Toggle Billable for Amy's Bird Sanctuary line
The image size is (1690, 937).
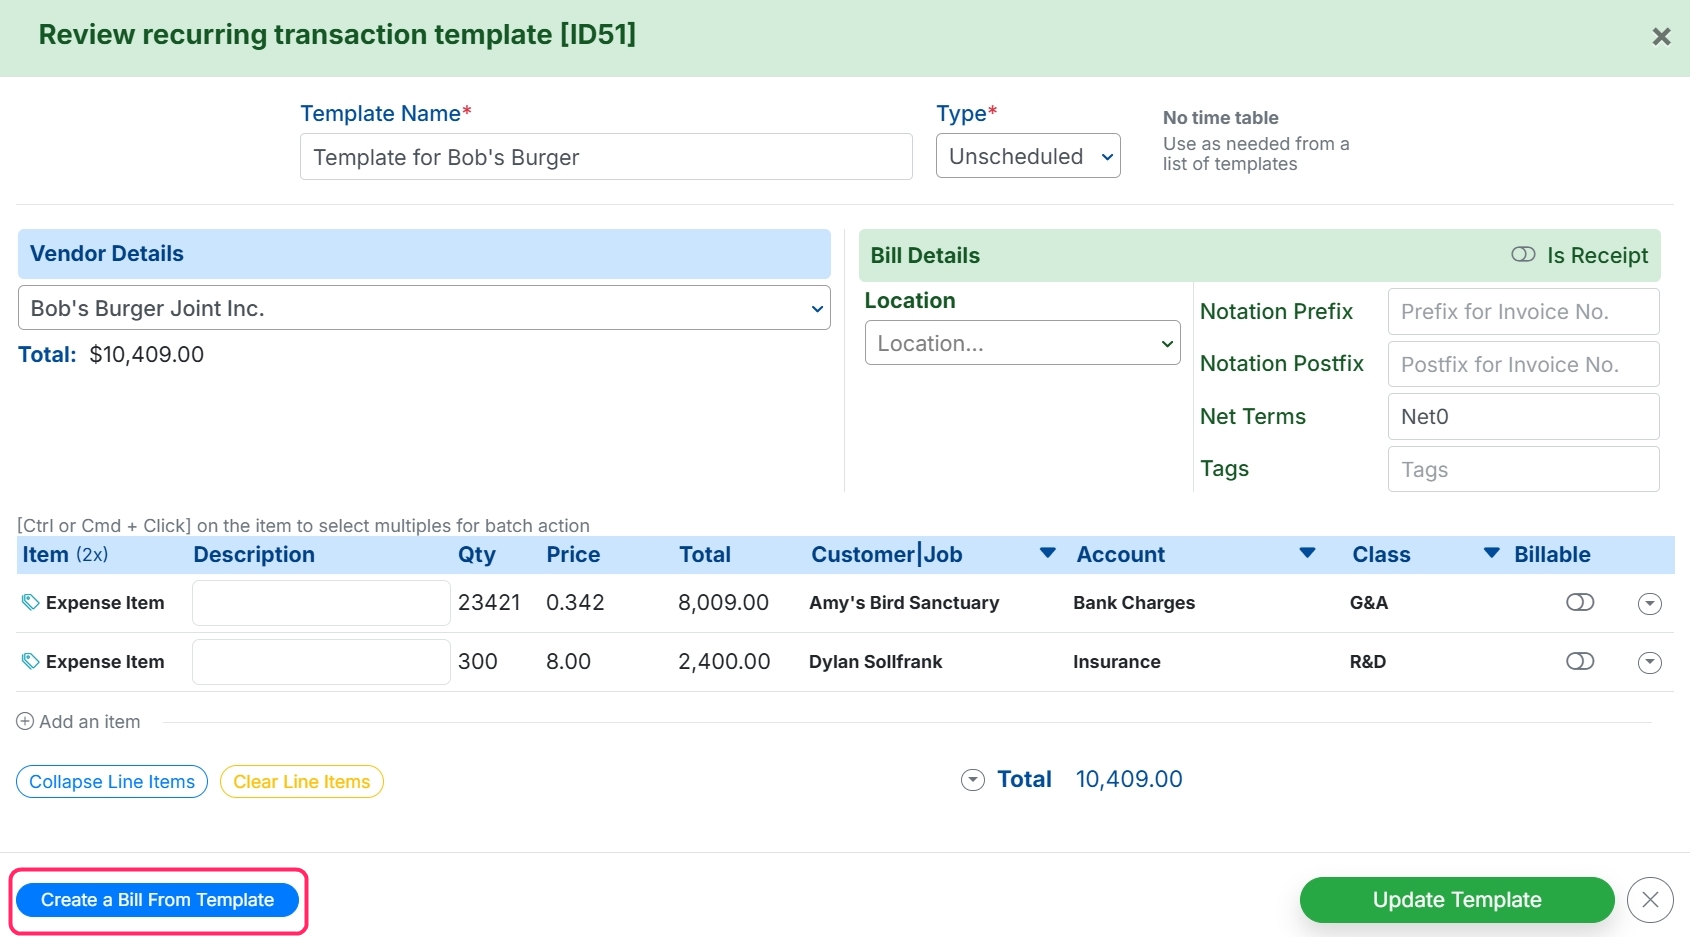1580,602
